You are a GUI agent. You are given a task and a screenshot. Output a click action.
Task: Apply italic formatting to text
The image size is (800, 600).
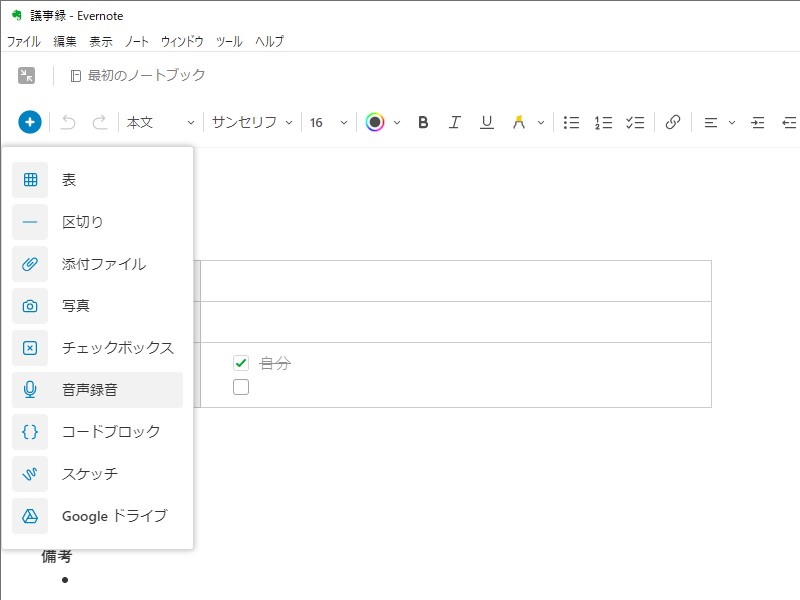455,122
